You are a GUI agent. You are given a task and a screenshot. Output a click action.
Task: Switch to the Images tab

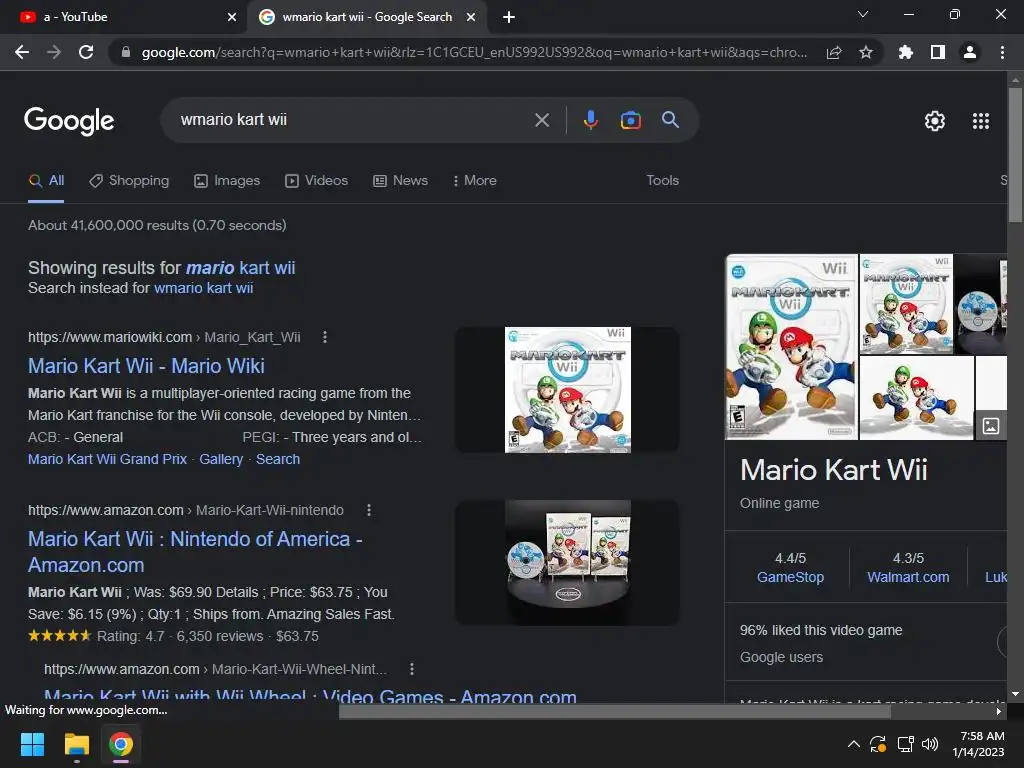[227, 181]
